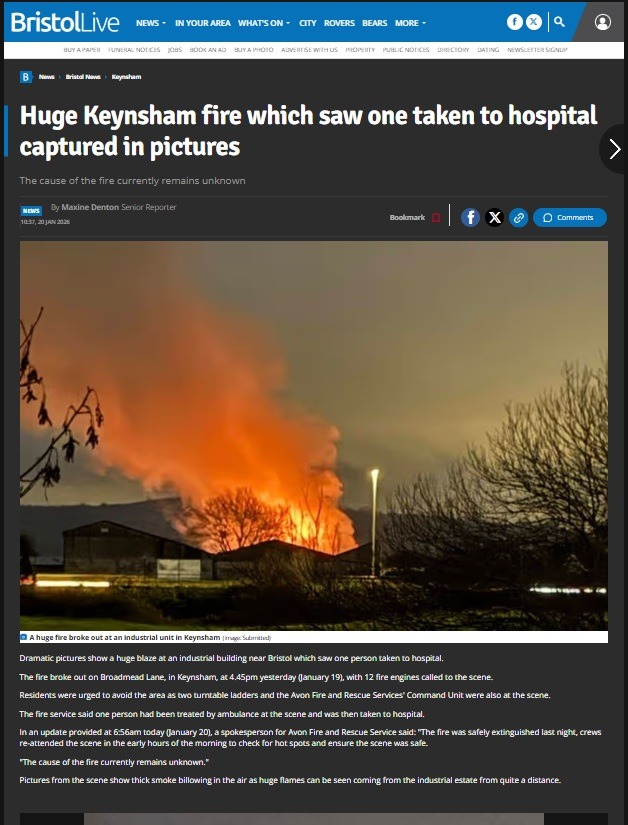Open the search magnifier icon

[x=560, y=22]
